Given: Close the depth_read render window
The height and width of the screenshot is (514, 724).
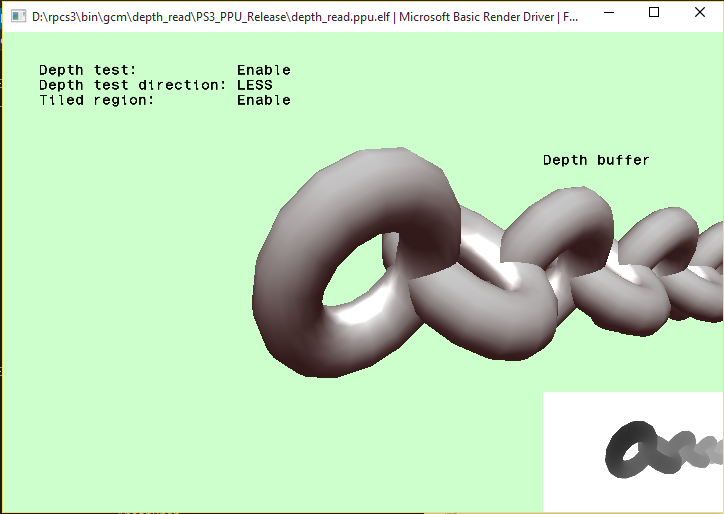Looking at the screenshot, I should pos(699,13).
